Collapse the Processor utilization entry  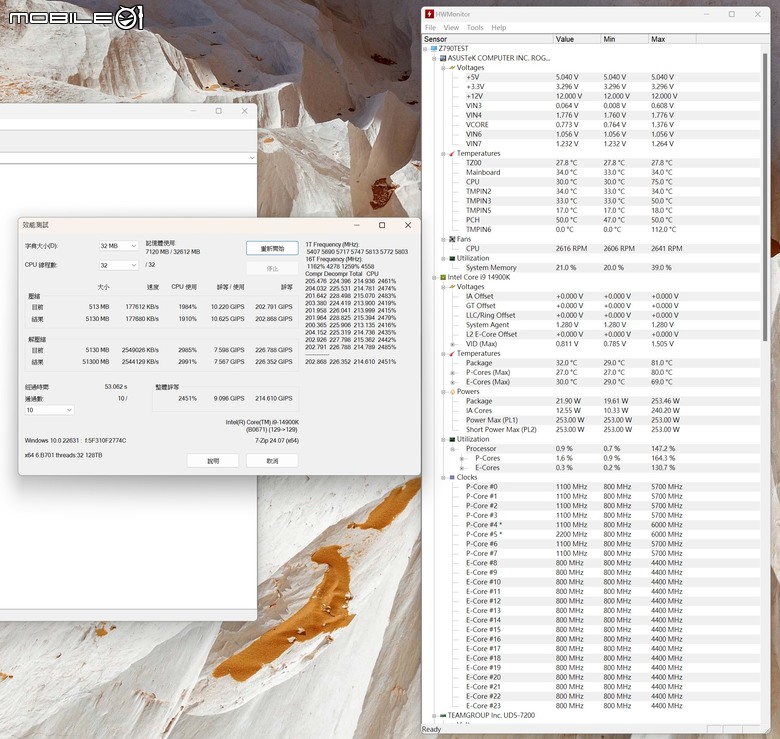pyautogui.click(x=453, y=449)
